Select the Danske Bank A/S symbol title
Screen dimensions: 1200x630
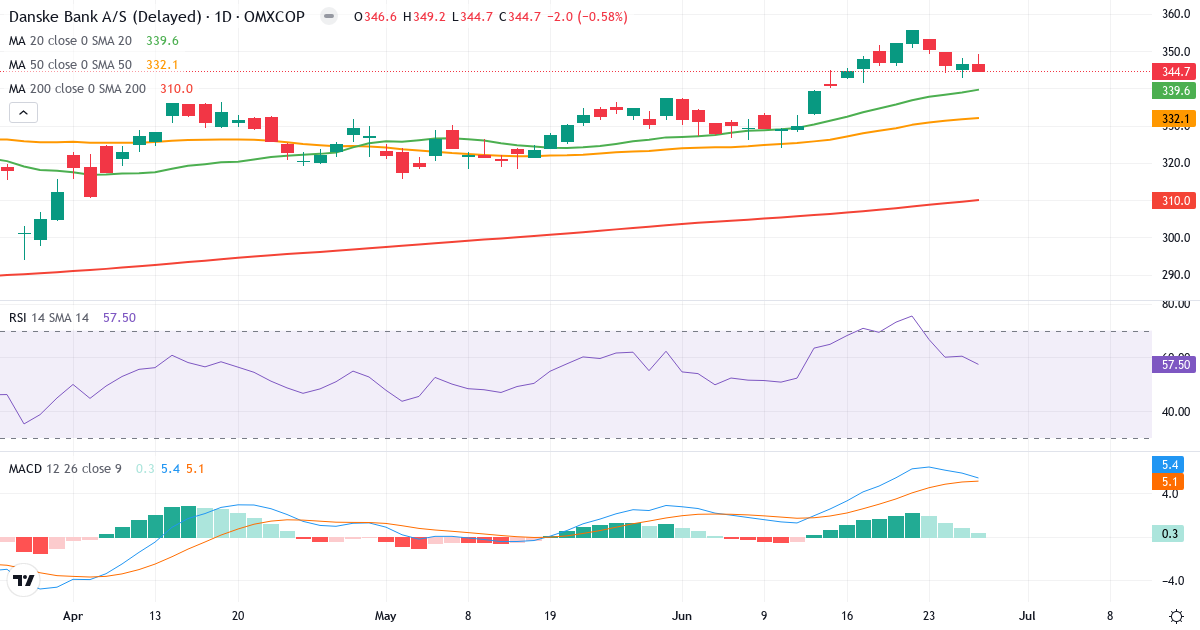158,16
